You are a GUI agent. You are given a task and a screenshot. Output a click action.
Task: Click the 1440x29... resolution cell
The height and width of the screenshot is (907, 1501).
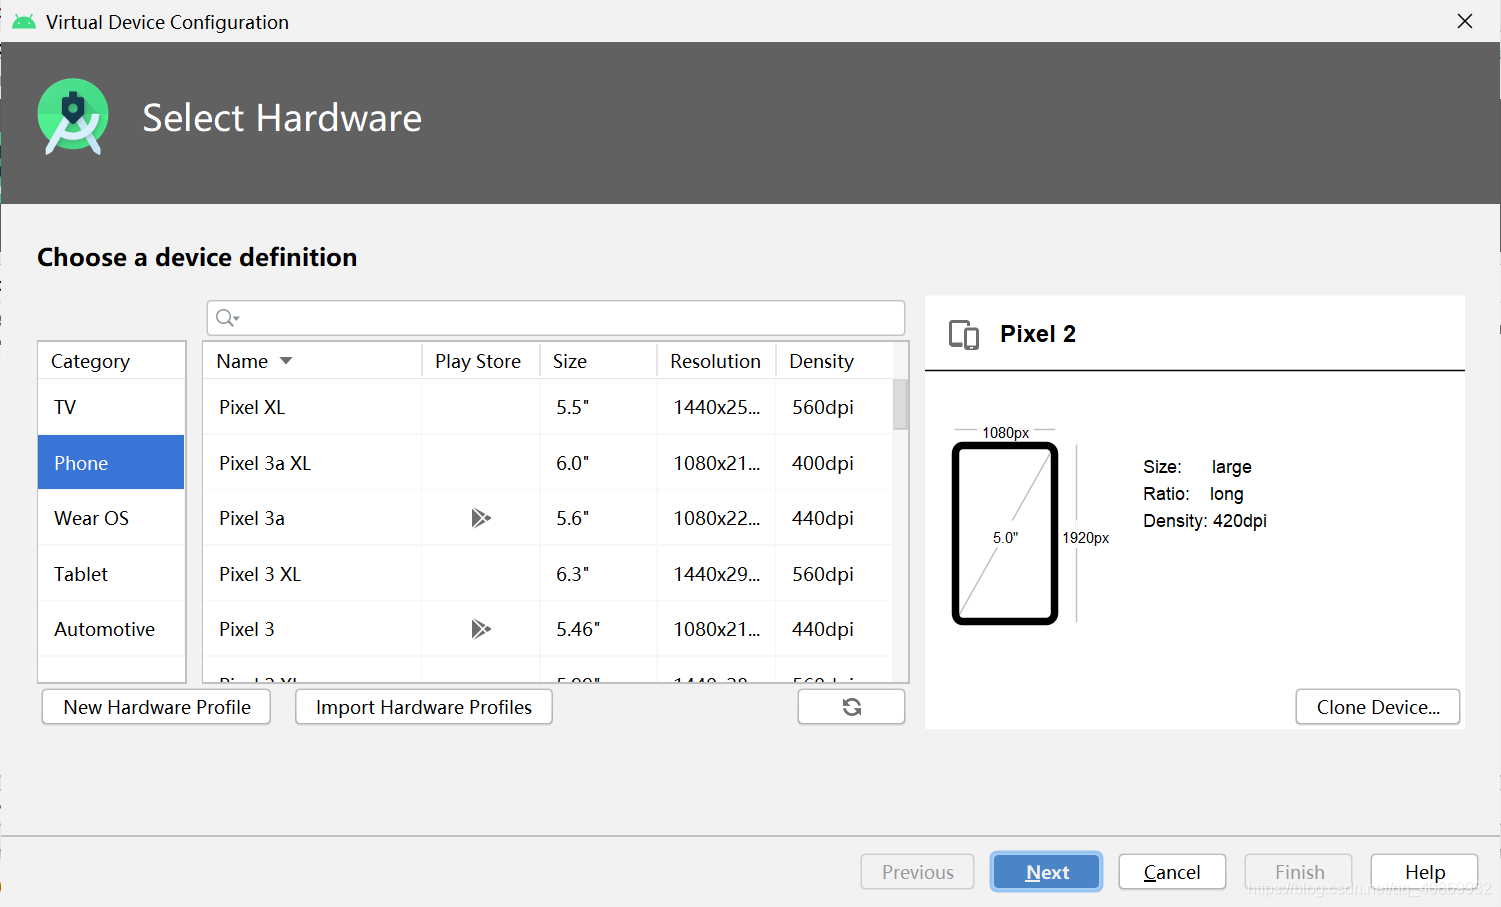716,574
